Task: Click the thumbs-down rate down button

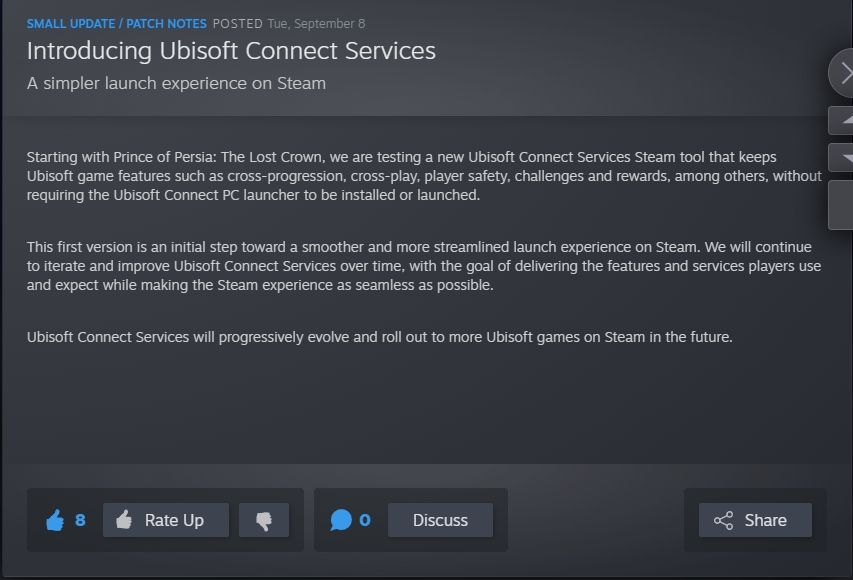Action: [264, 520]
